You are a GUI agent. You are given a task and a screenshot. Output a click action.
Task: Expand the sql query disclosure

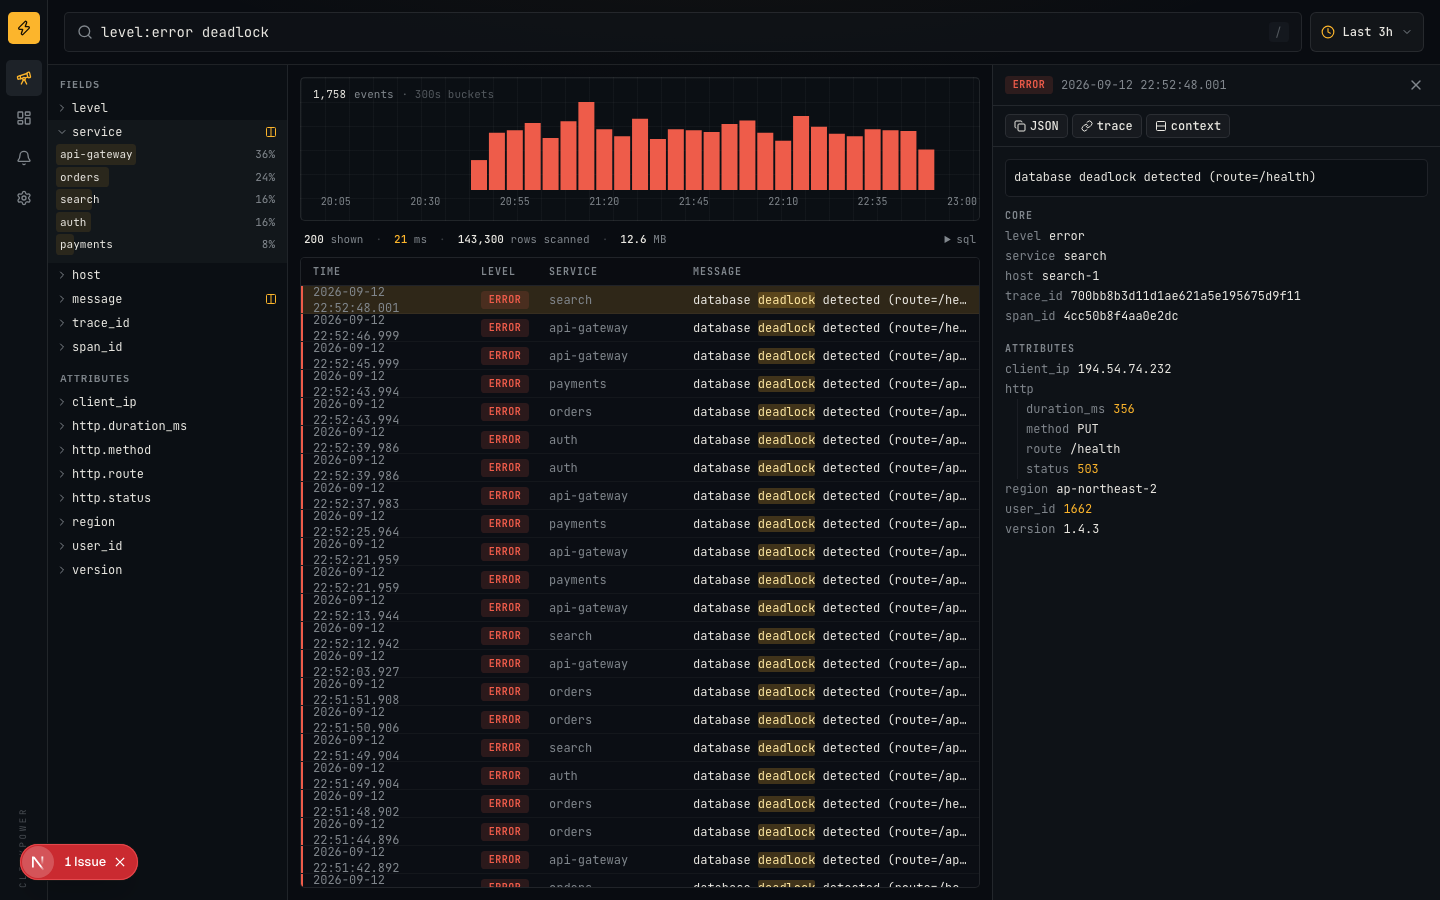point(960,240)
